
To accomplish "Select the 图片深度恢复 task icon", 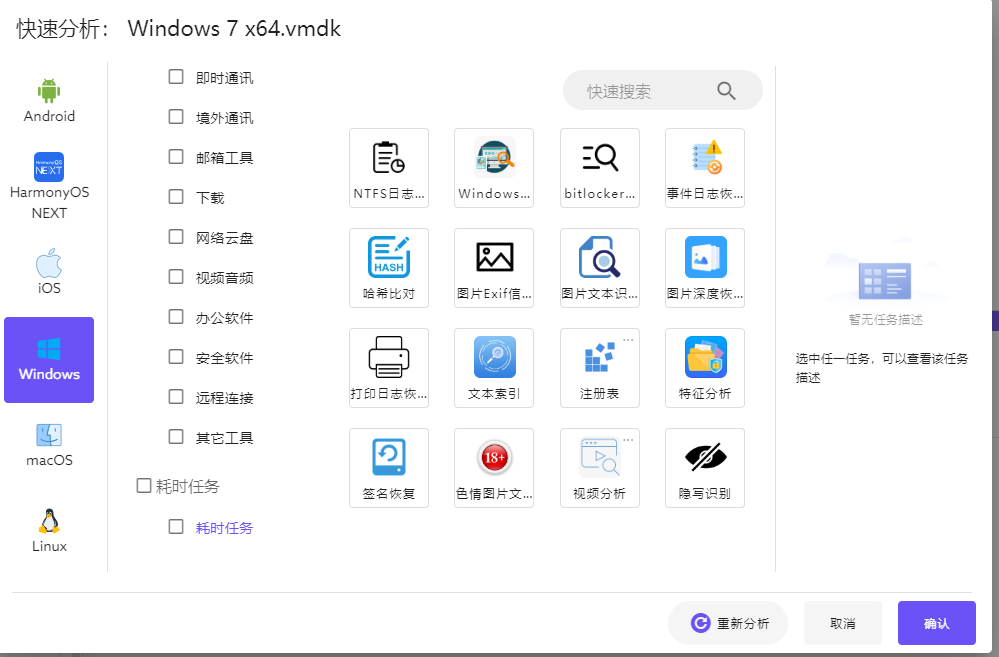I will pos(705,268).
